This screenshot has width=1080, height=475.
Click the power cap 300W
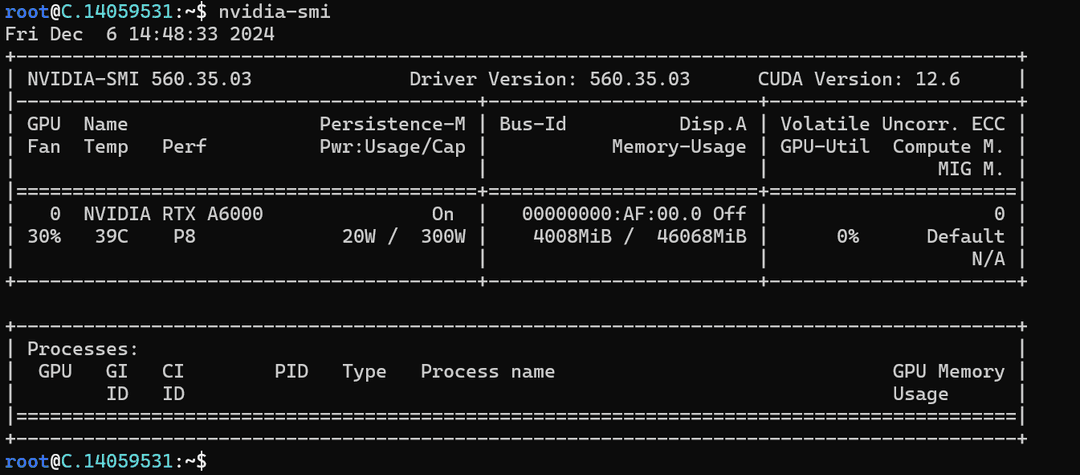(x=443, y=237)
